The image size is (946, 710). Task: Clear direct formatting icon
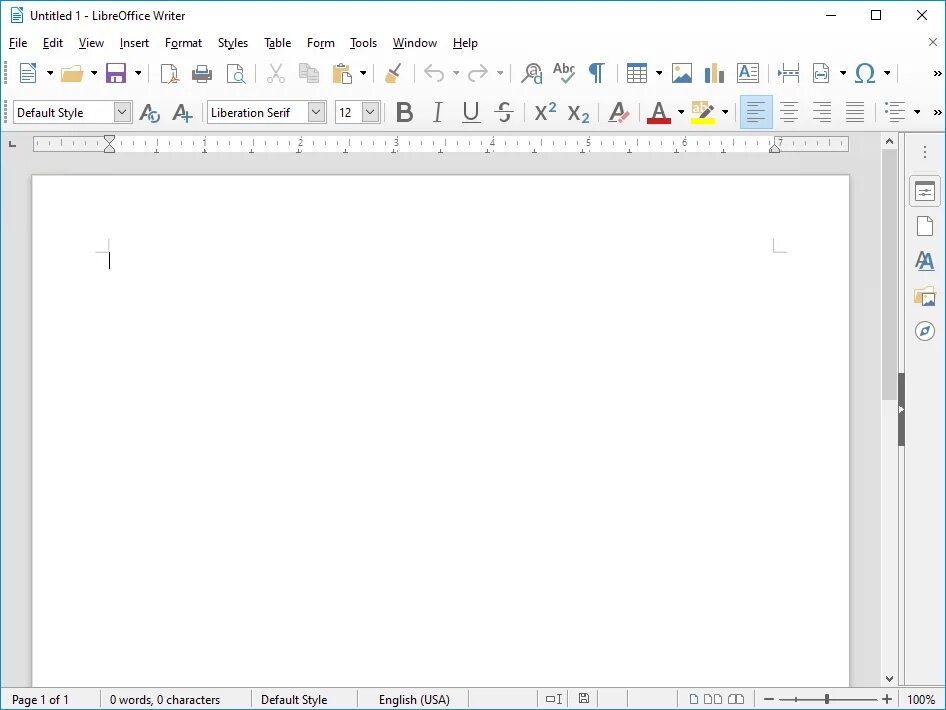pos(618,113)
